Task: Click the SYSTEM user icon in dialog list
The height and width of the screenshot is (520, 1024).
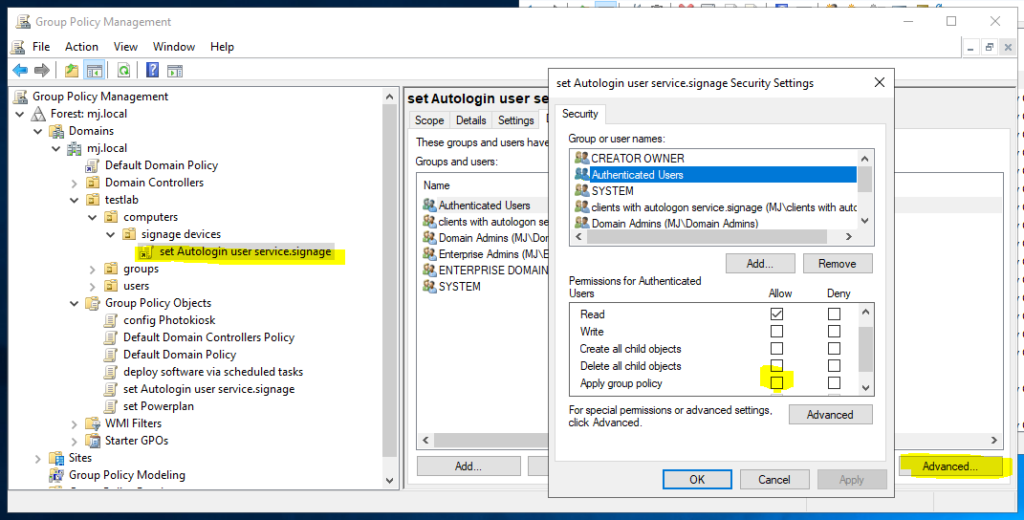Action: click(581, 191)
